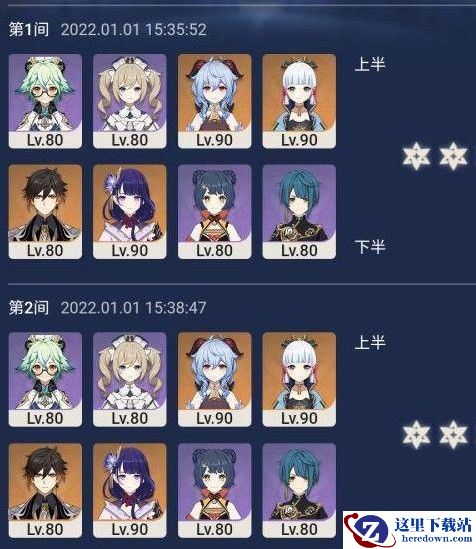
Task: Click Sucrose portrait in Chamber 2 first half
Action: (45, 380)
